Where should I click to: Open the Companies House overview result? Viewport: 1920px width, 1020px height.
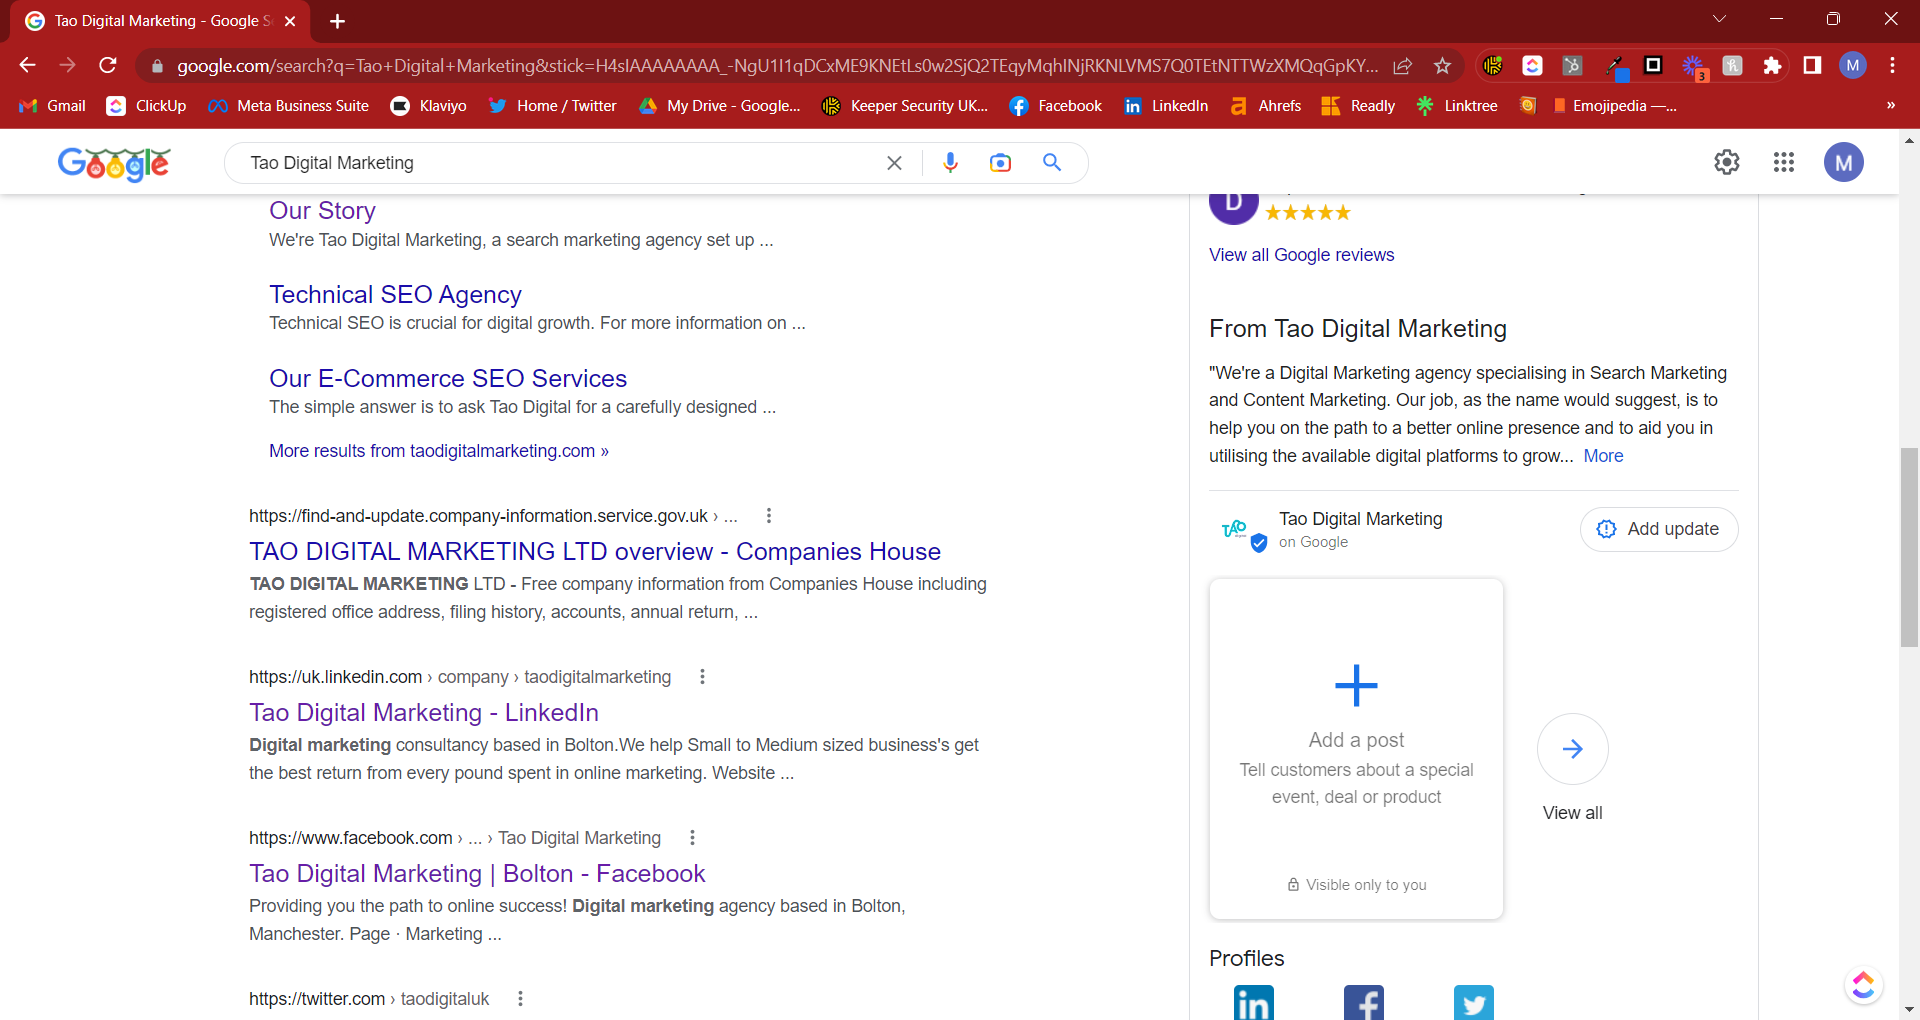click(595, 552)
